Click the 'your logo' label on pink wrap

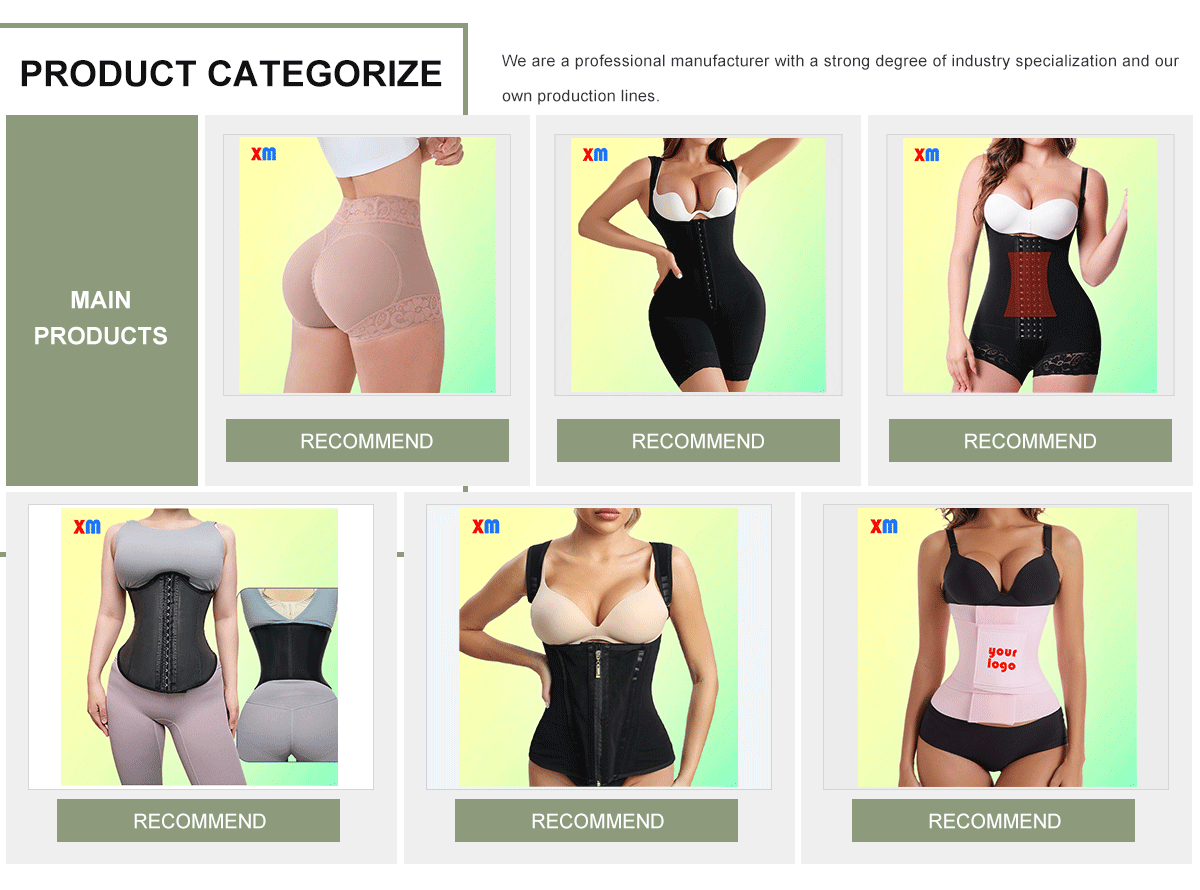[x=1002, y=658]
